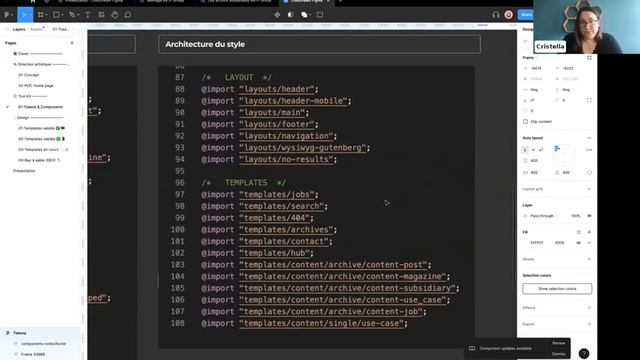
Task: Click the resize to fit icon
Action: (589, 58)
